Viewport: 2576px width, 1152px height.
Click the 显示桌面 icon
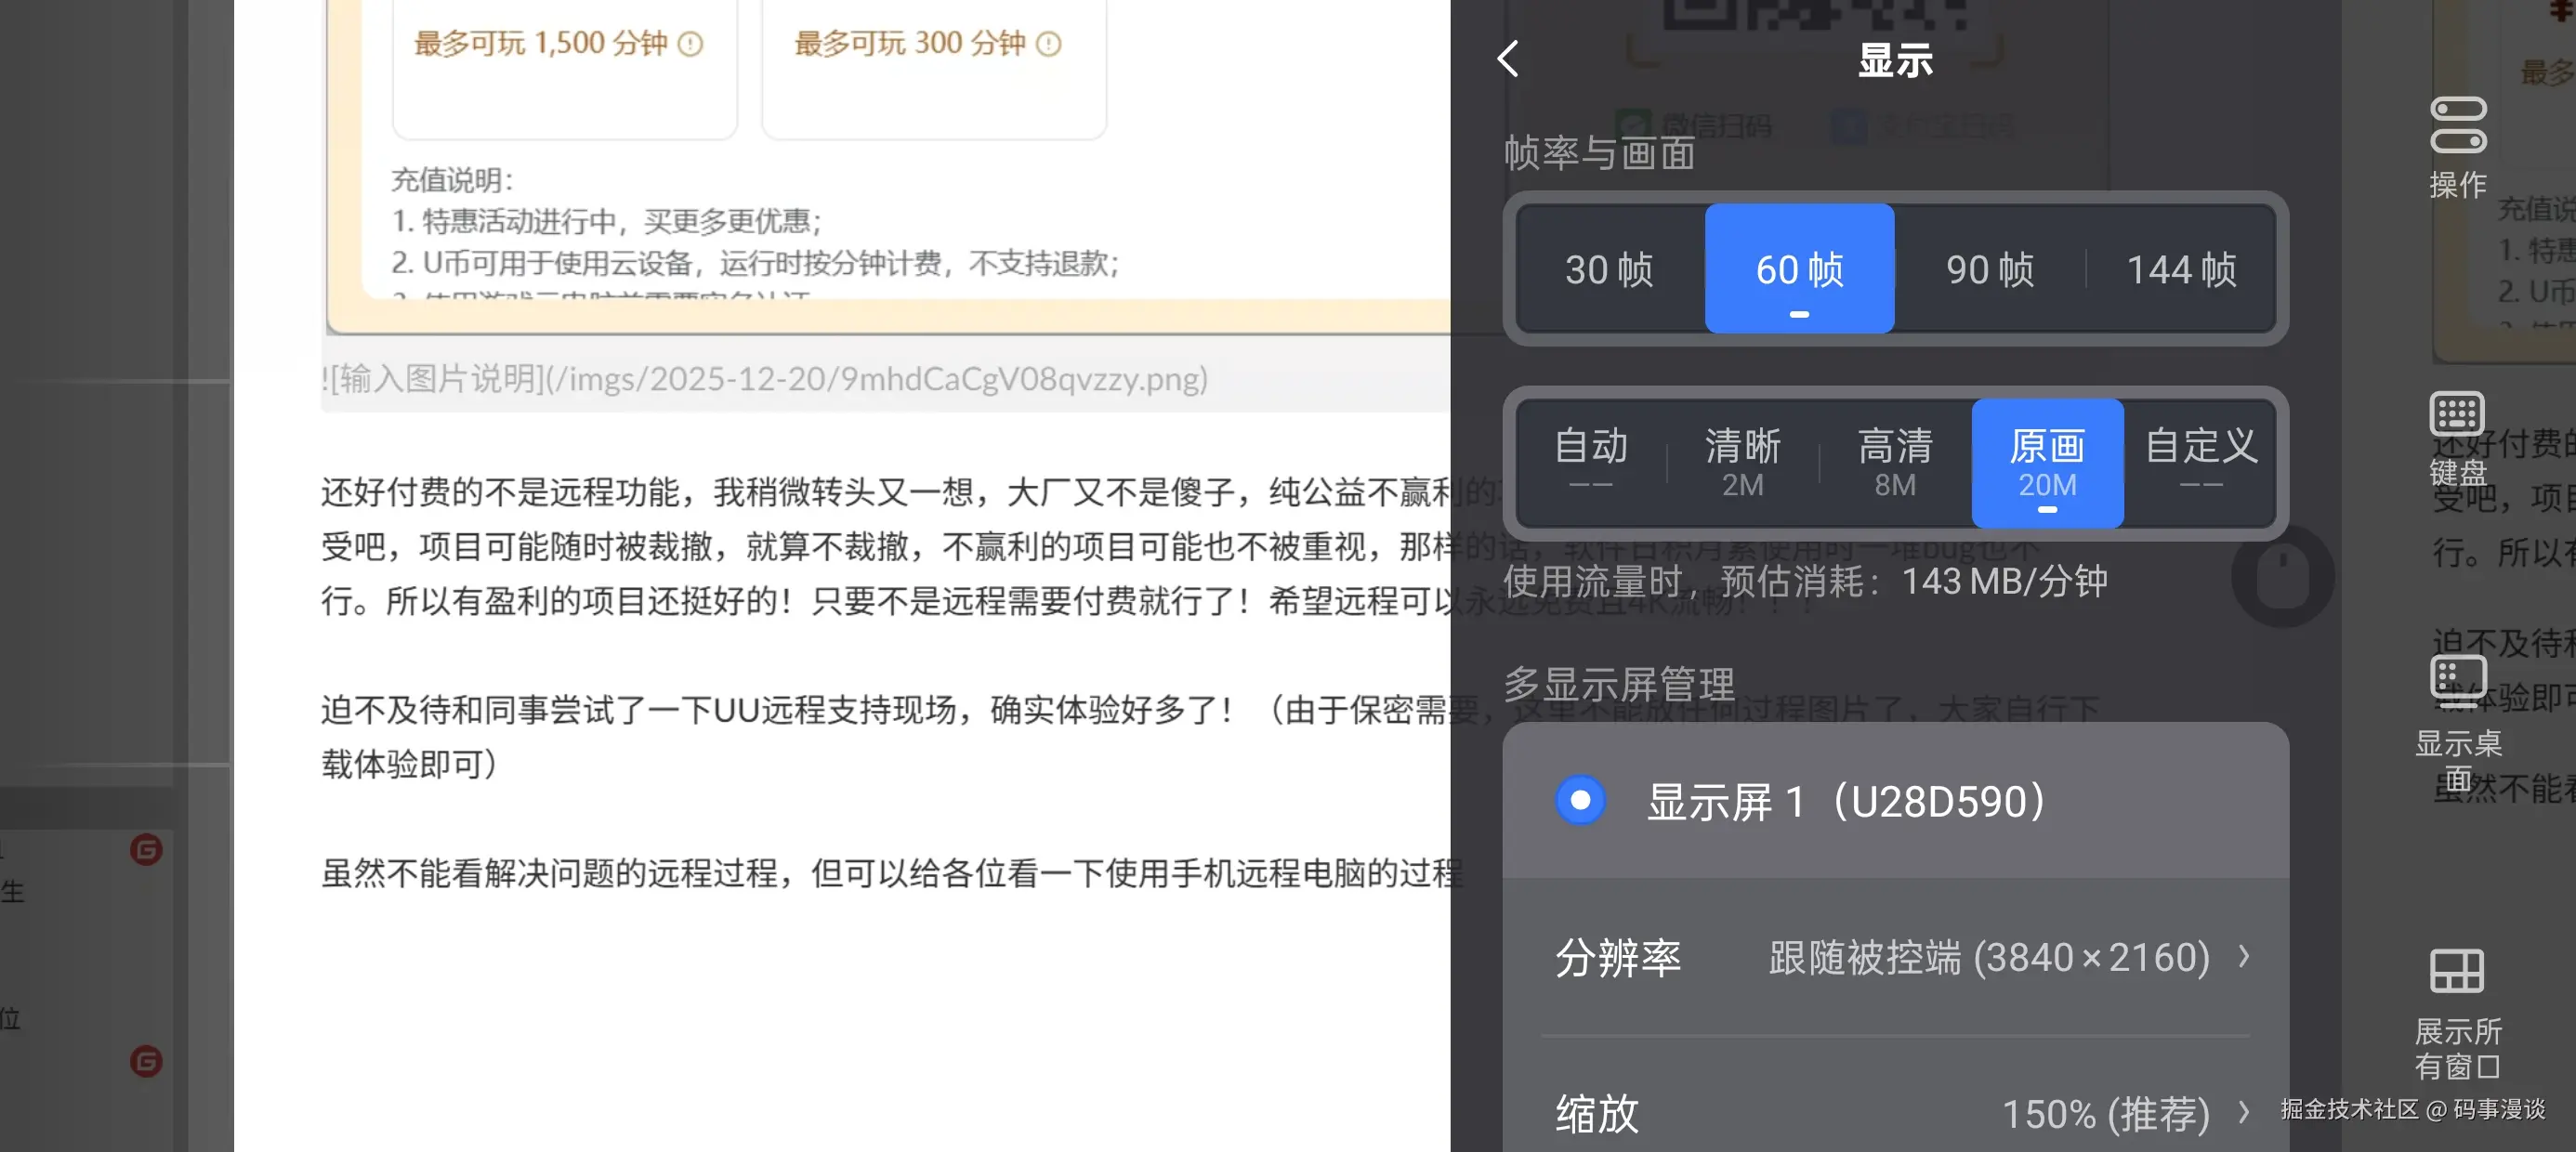pos(2457,680)
